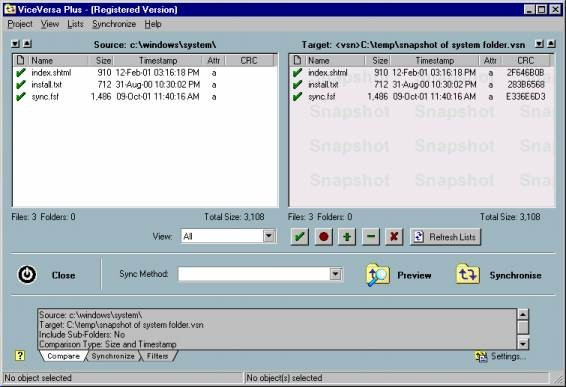Sort source list by Timestamp column
Image resolution: width=566 pixels, height=387 pixels.
point(158,60)
